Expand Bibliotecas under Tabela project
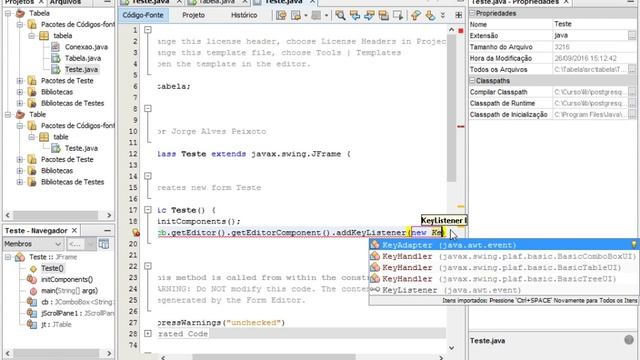 click(20, 92)
